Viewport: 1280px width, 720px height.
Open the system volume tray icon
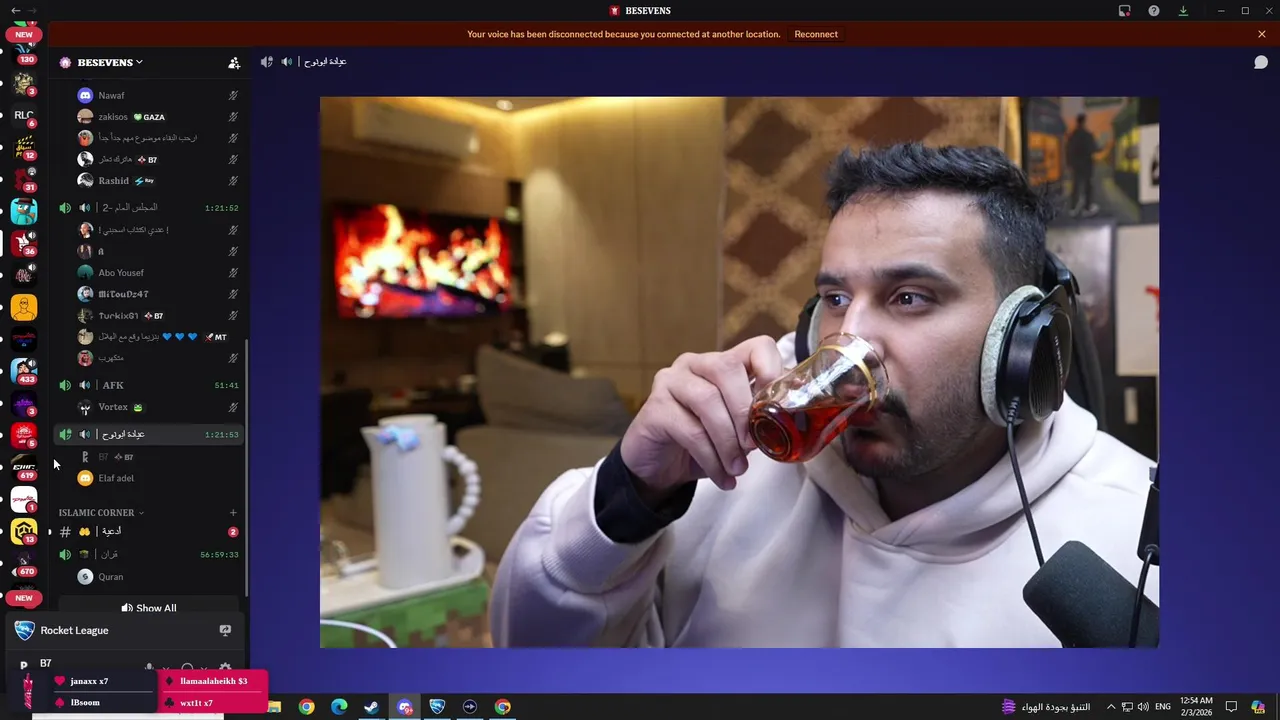point(1143,707)
